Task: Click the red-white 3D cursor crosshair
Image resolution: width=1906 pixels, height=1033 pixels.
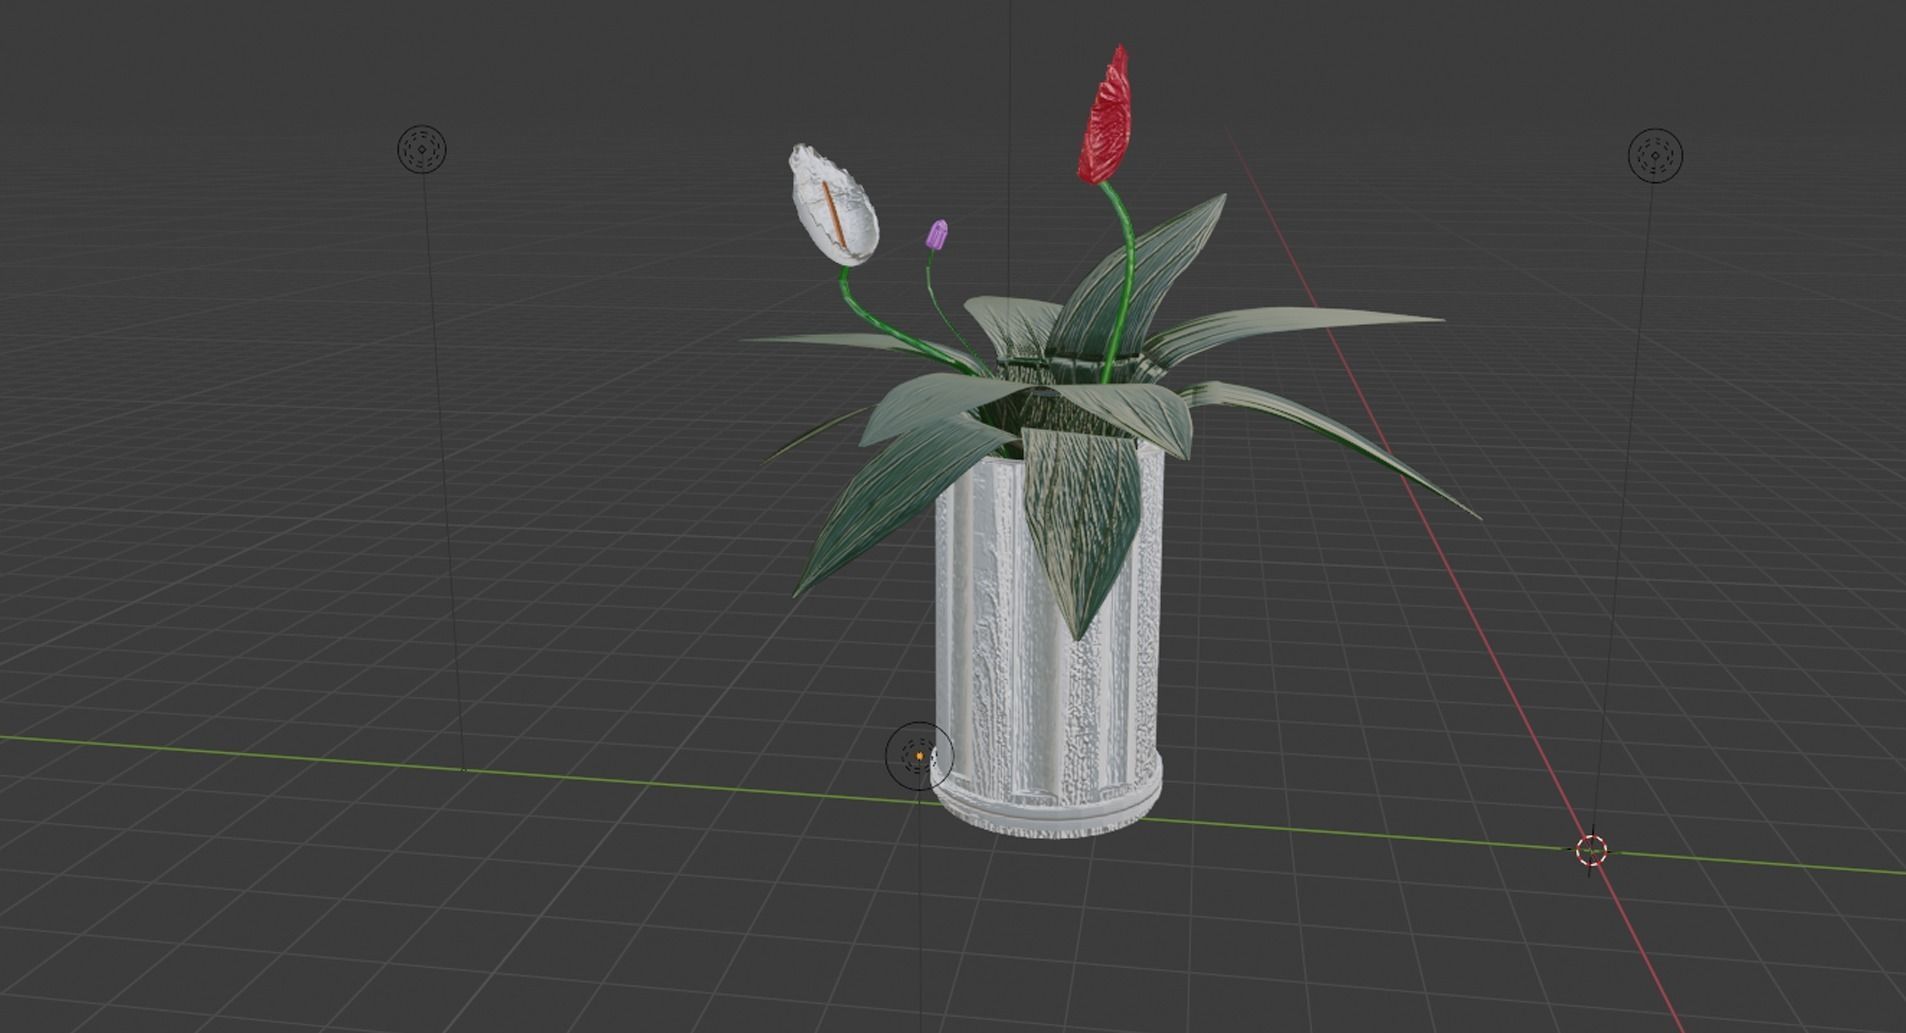Action: click(x=1591, y=851)
